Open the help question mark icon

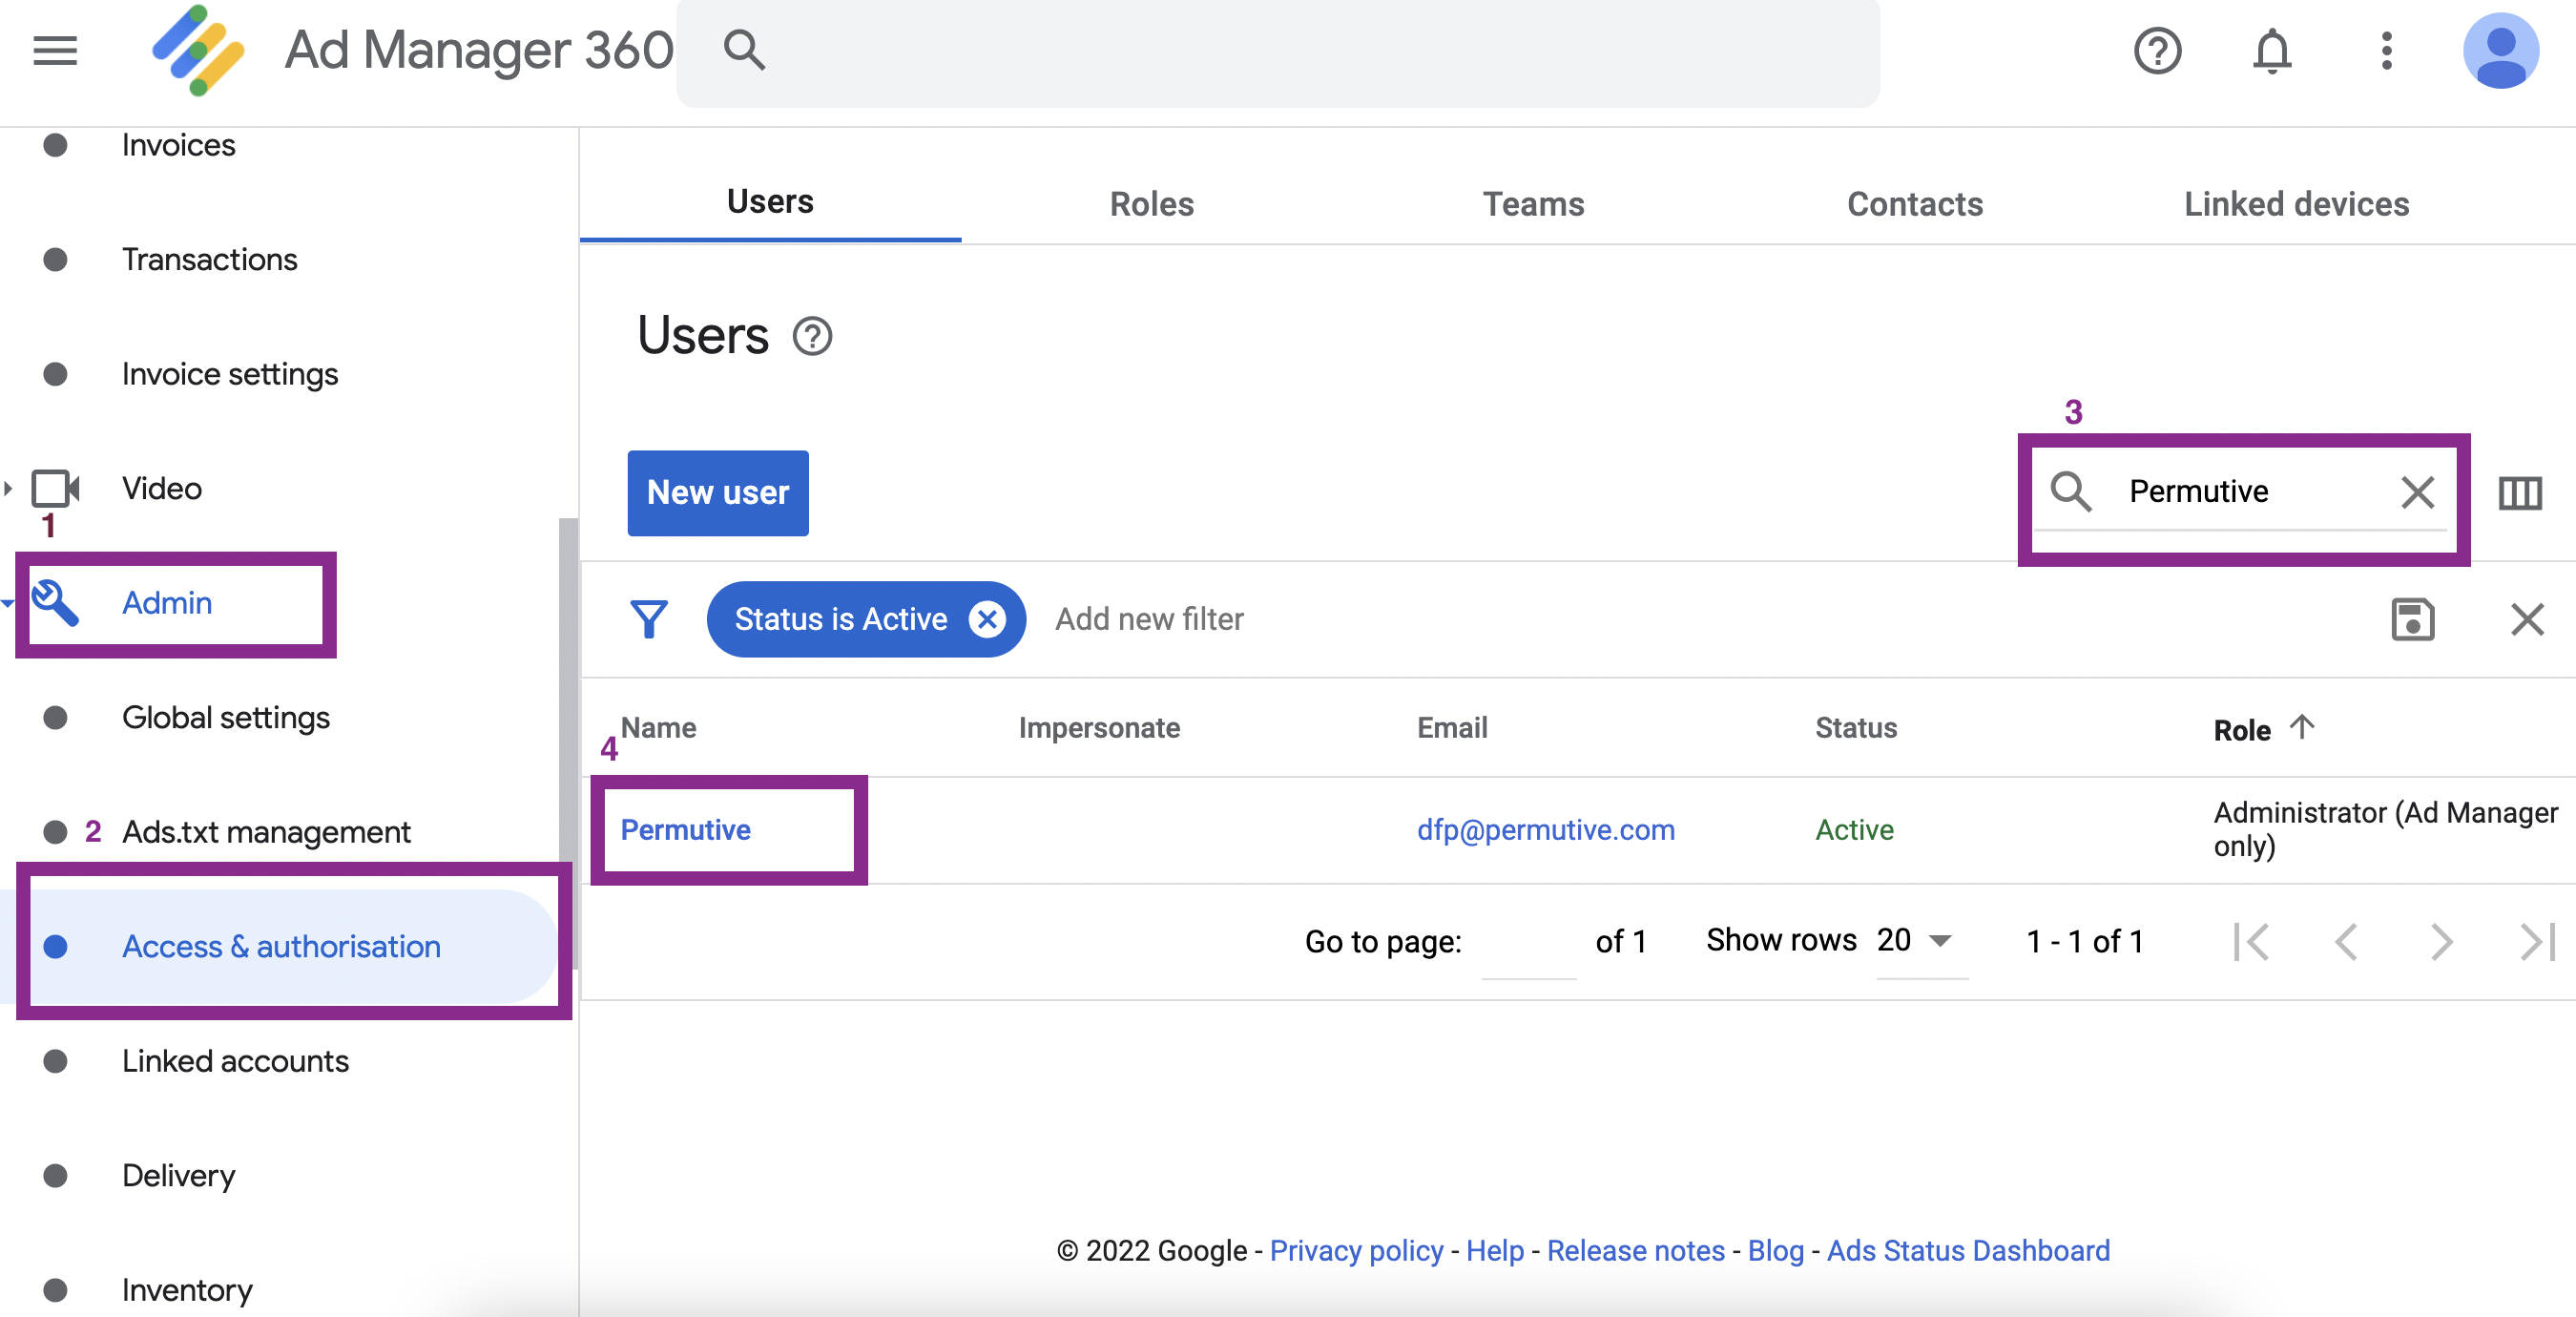coord(2157,50)
